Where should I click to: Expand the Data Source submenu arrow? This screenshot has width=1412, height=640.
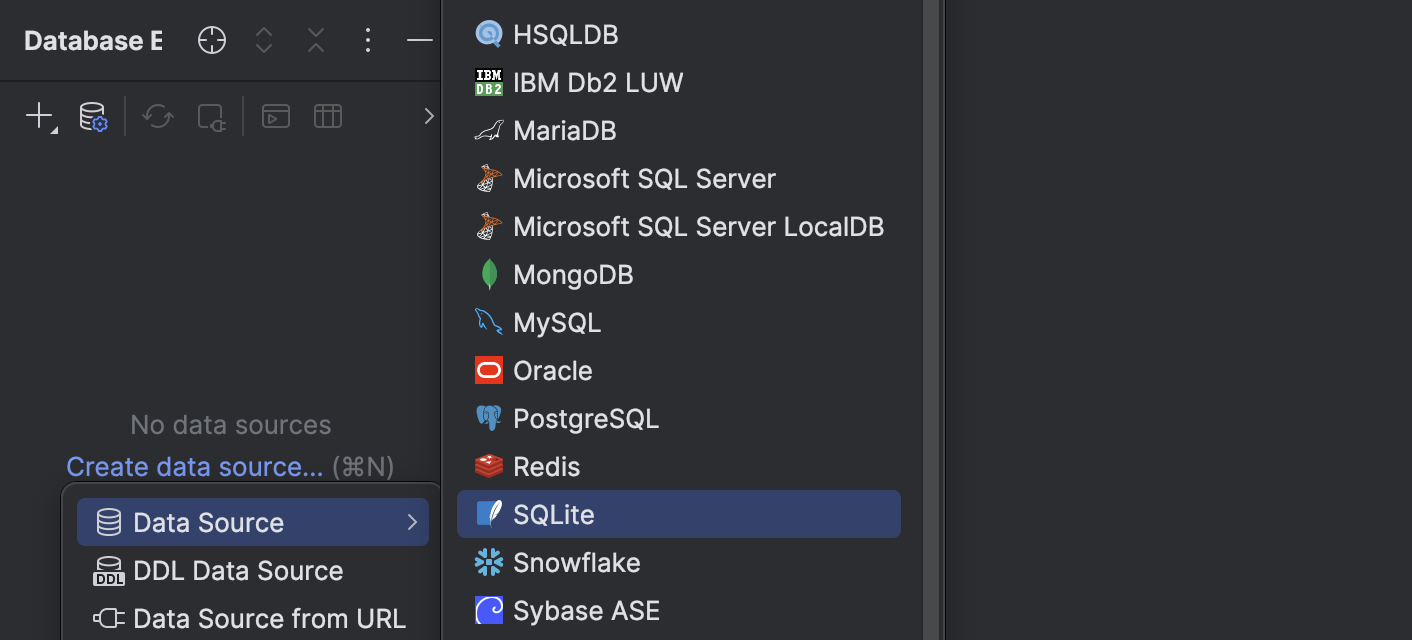[x=411, y=521]
